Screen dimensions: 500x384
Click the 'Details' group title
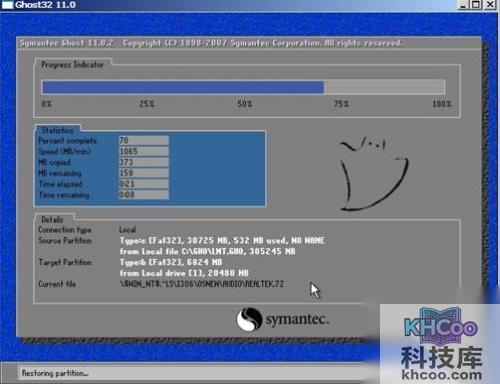point(52,219)
